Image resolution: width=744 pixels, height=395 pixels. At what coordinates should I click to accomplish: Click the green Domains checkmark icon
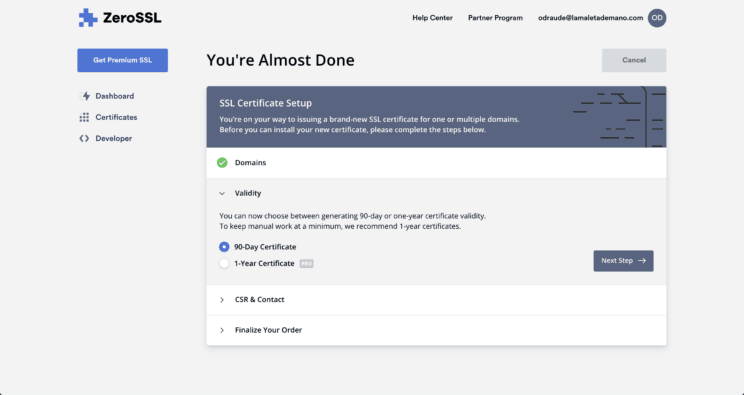[x=222, y=163]
